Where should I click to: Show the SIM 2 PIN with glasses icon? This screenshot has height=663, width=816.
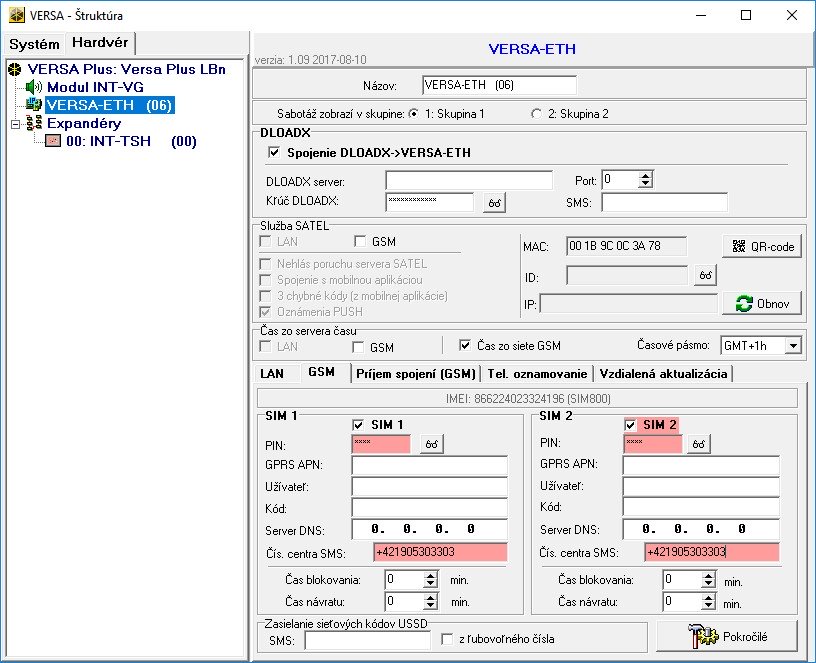point(701,444)
